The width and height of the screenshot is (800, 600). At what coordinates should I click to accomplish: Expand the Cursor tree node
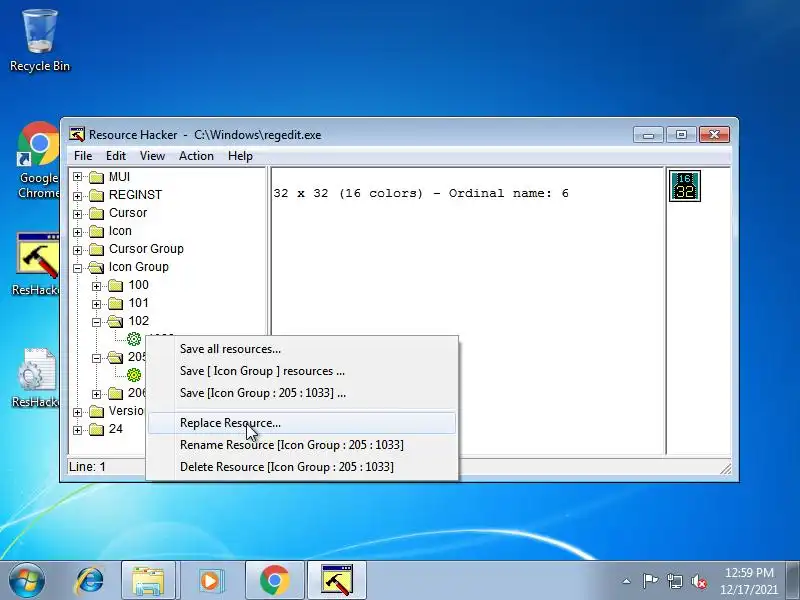click(x=77, y=214)
